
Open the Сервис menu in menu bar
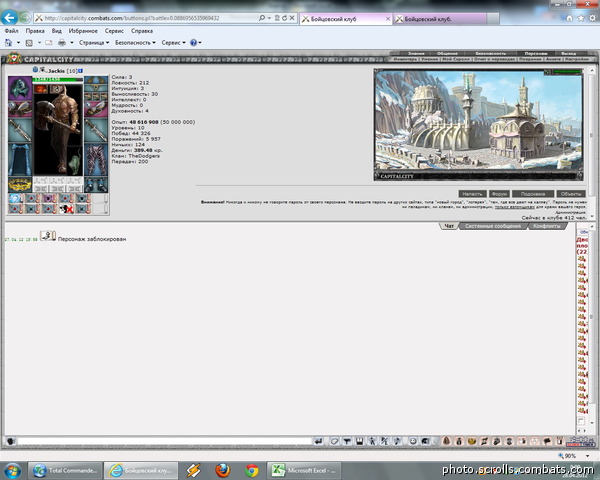click(x=114, y=31)
